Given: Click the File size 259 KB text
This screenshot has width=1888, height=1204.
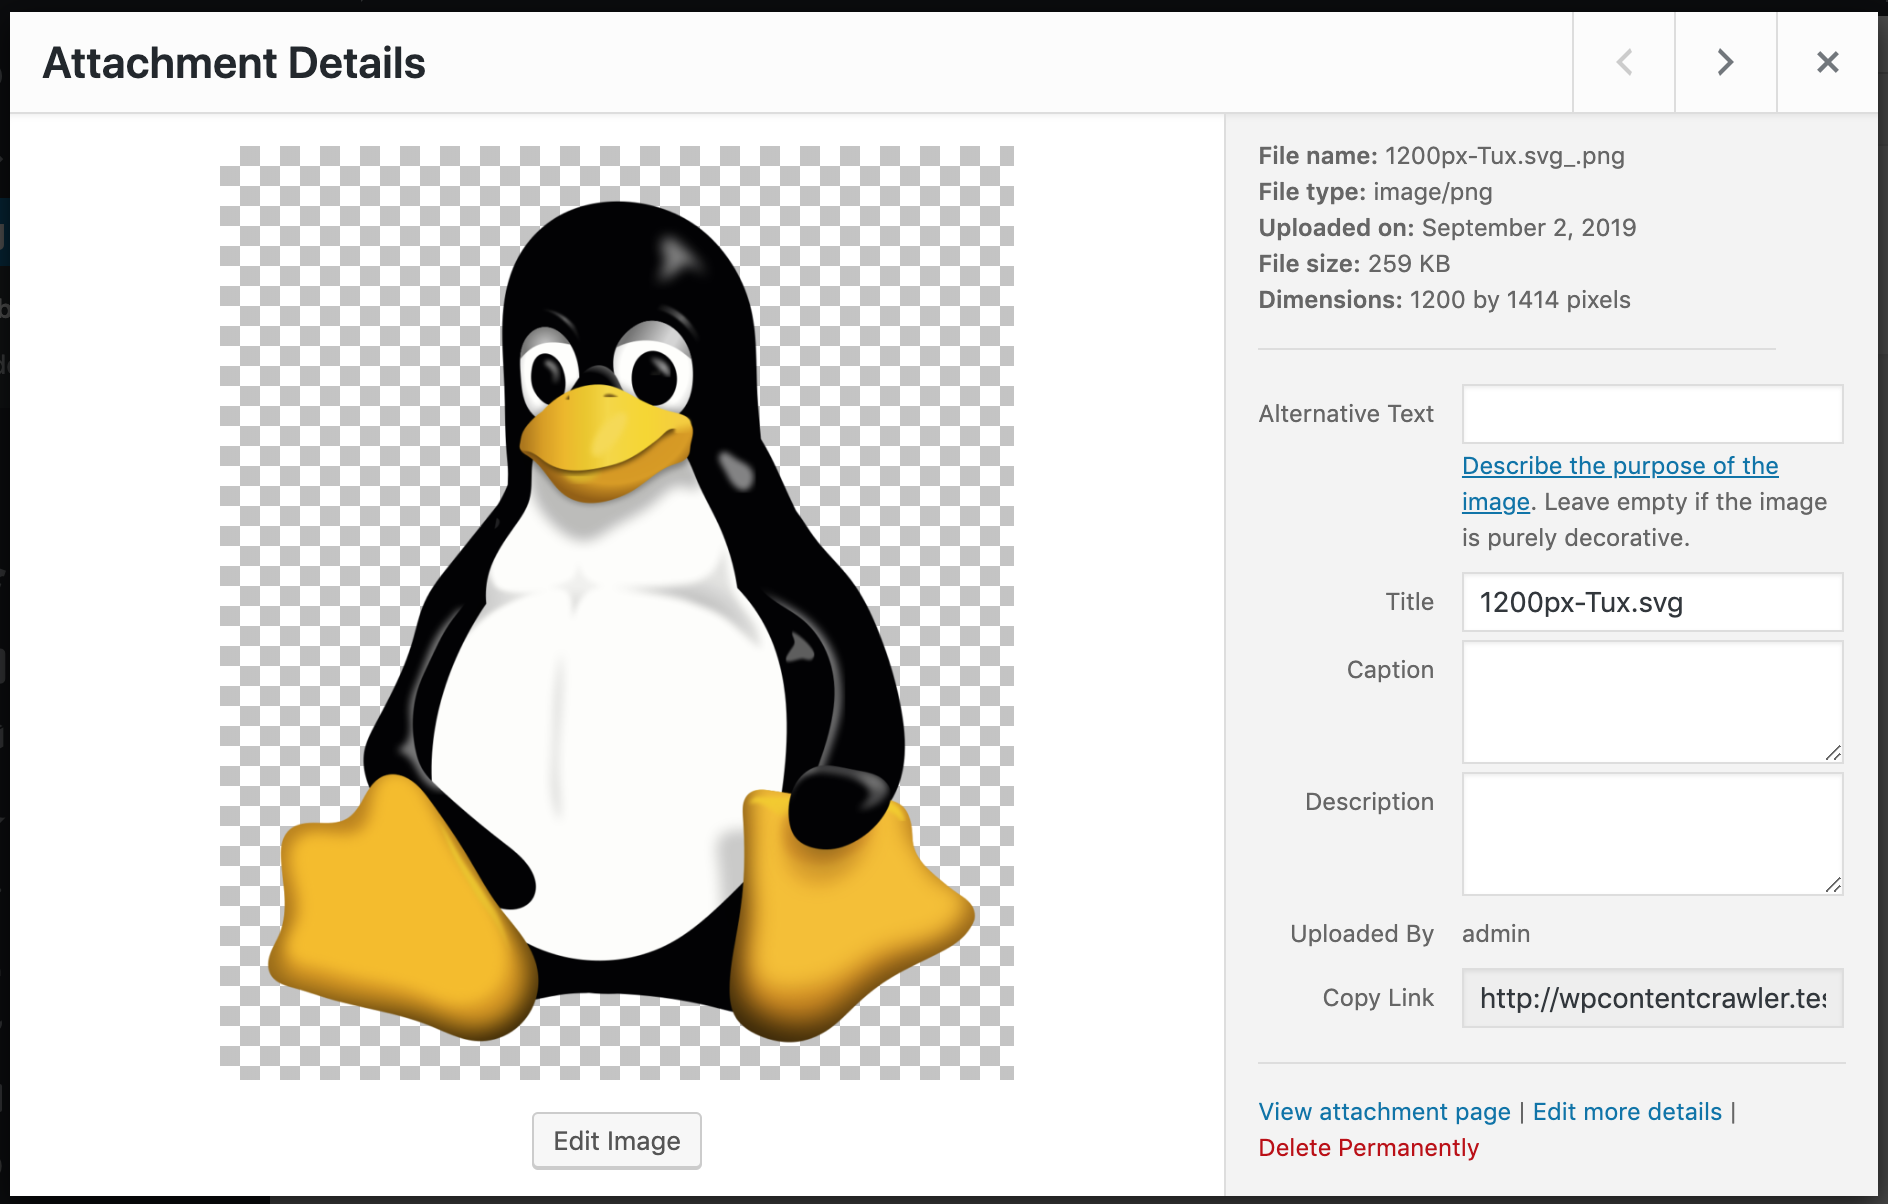Looking at the screenshot, I should [1354, 264].
